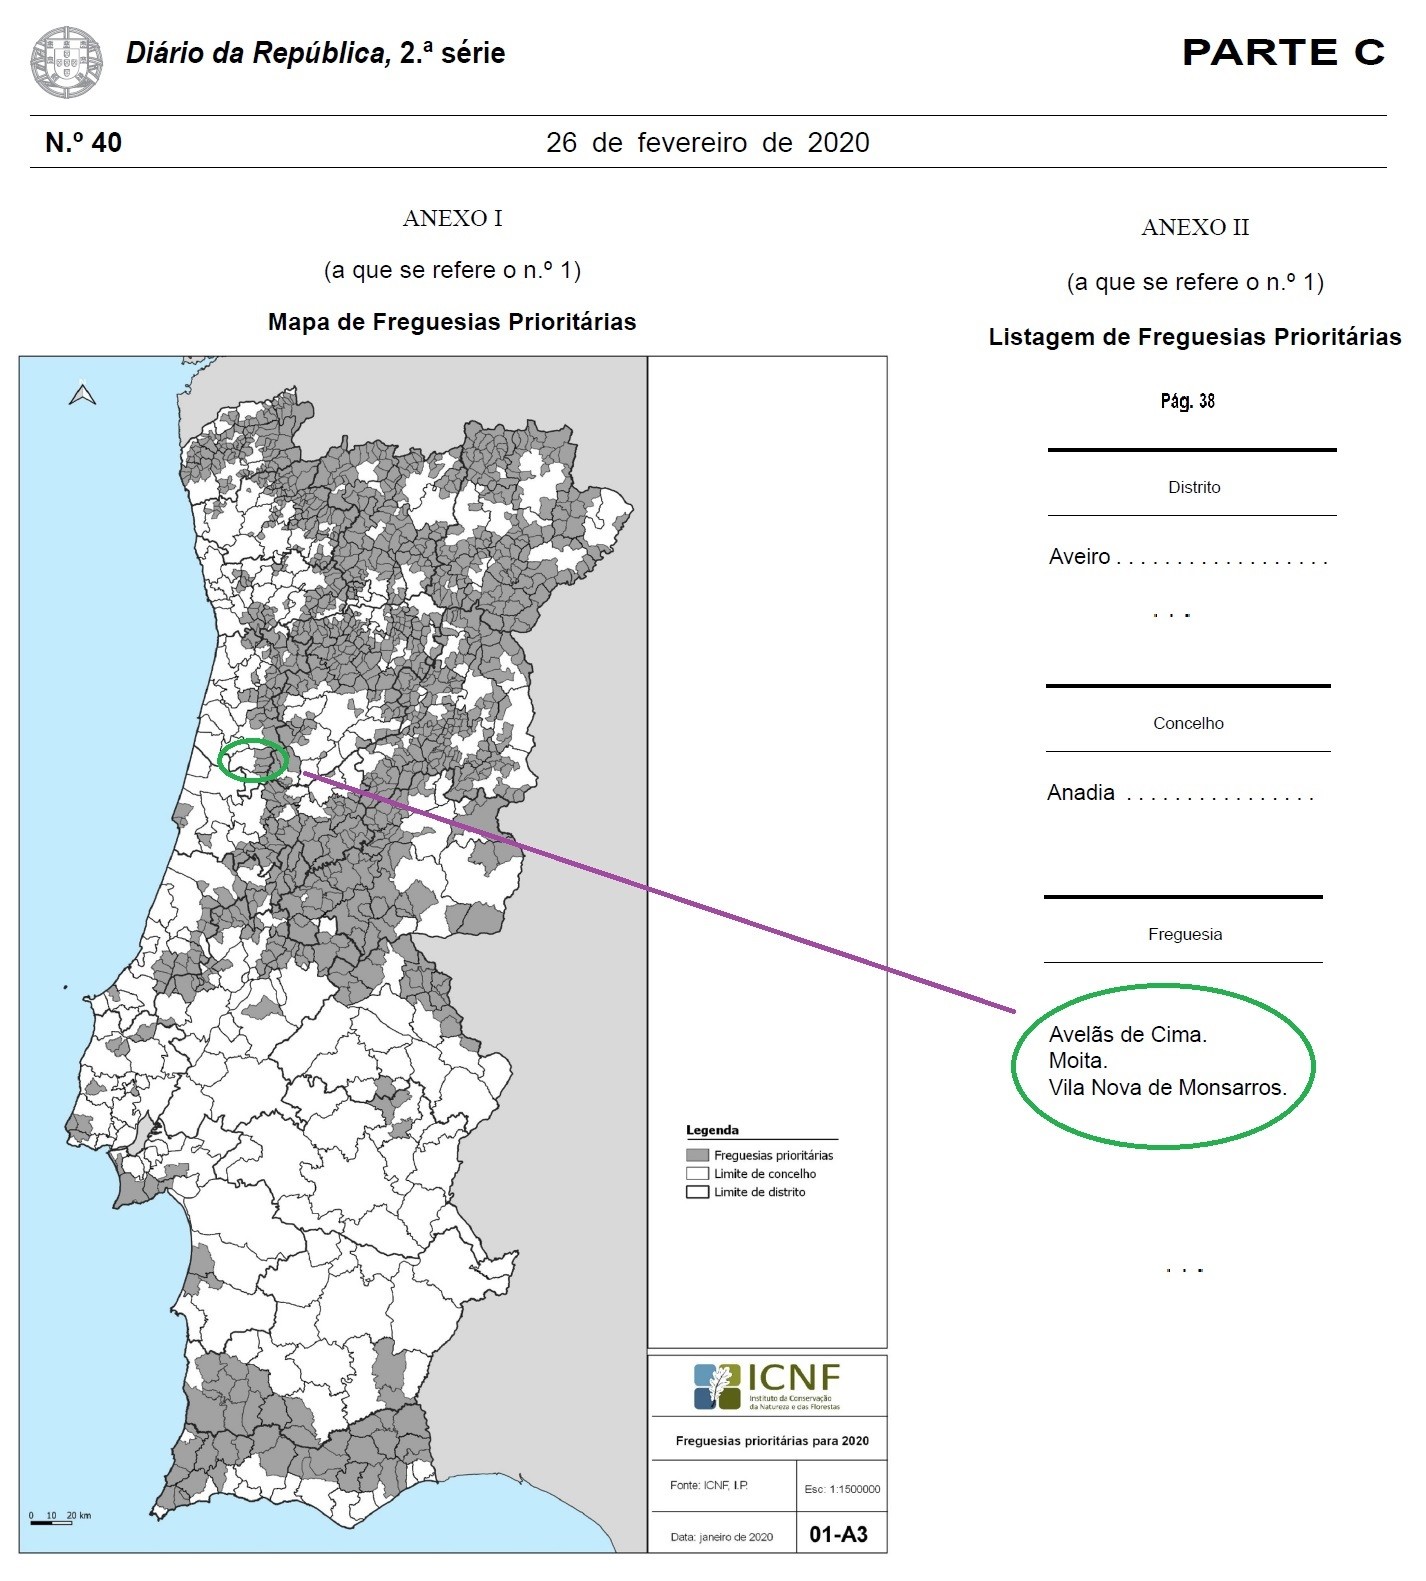Click the Mapa de Freguesias Prioritárias heading
1426x1581 pixels.
click(452, 322)
